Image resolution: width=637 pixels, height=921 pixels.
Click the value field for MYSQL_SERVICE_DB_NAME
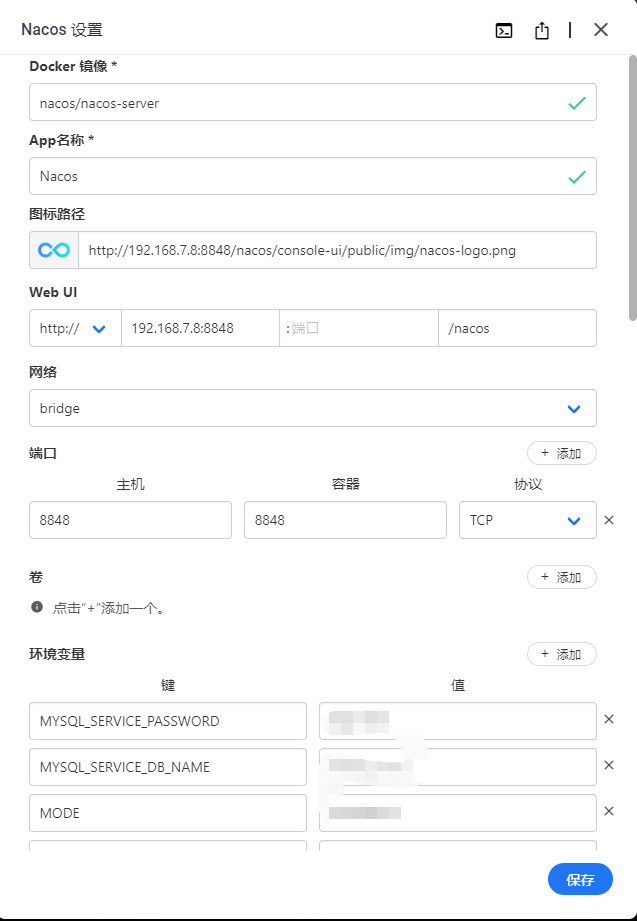(458, 767)
